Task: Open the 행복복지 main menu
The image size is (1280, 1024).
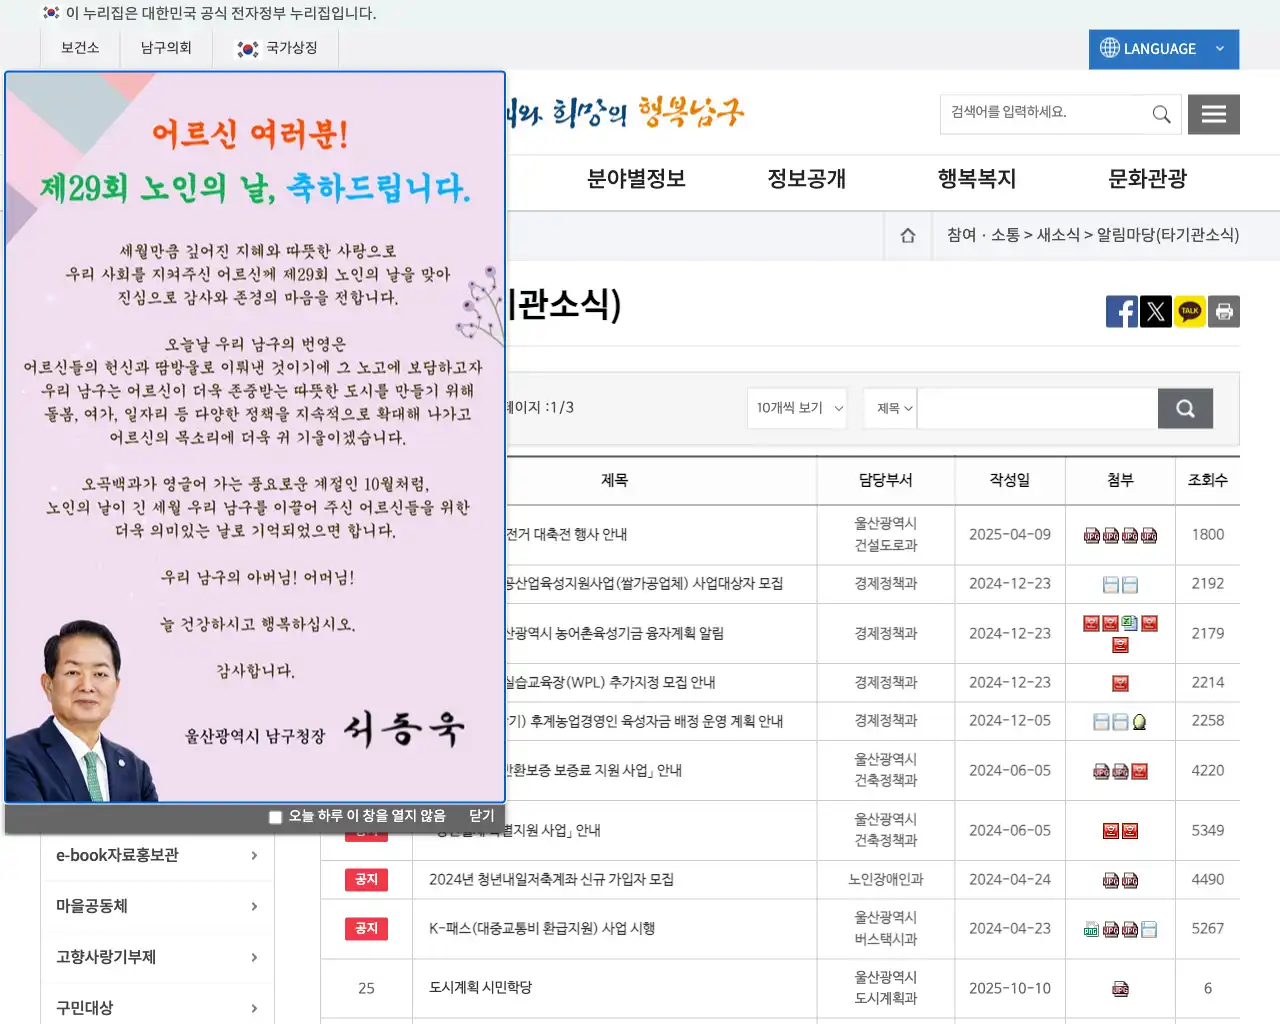Action: 976,180
